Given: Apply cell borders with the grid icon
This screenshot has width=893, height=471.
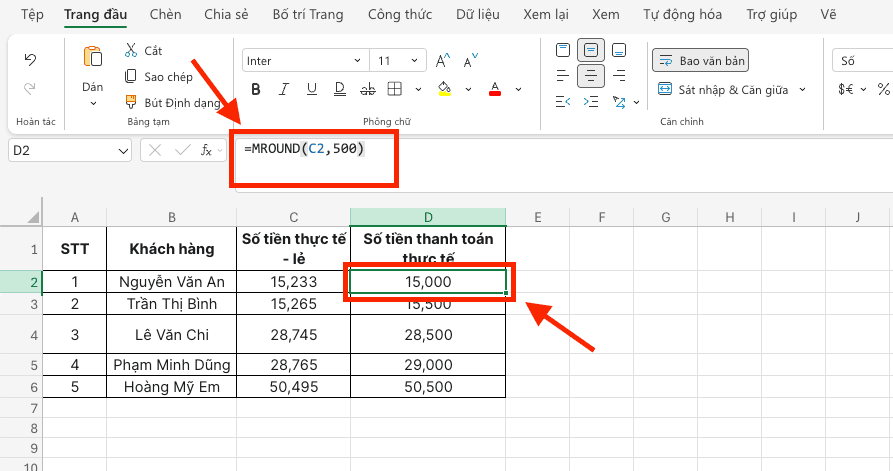Looking at the screenshot, I should point(395,89).
